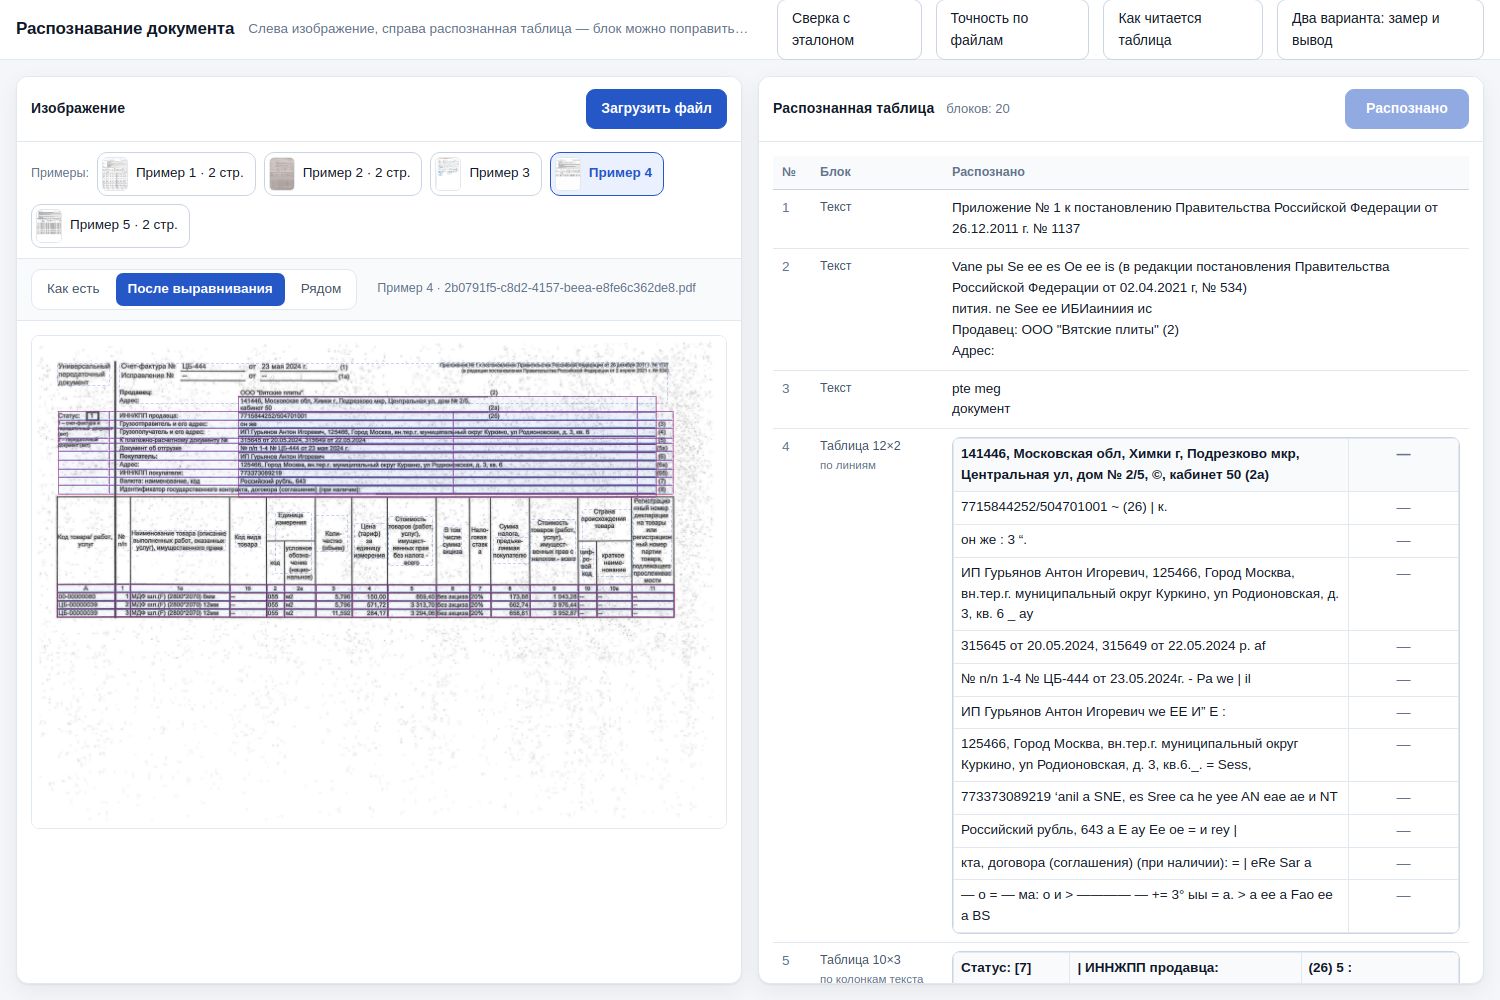Select the "После выравнивания" view tab

click(x=200, y=289)
